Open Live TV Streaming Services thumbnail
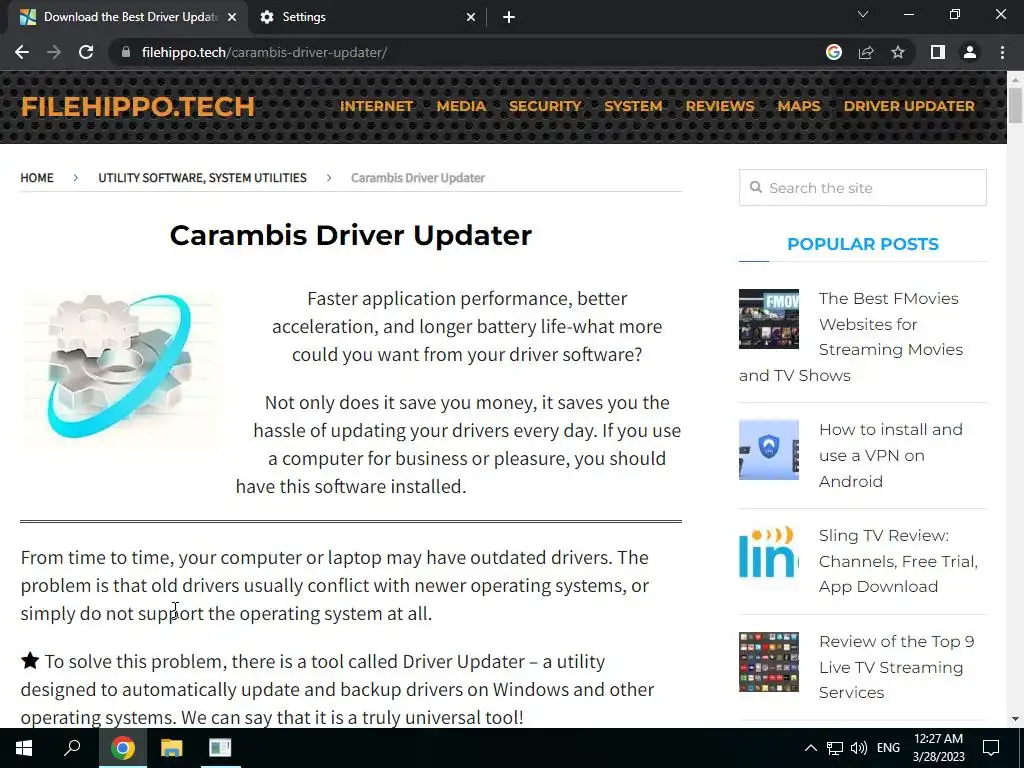Viewport: 1024px width, 768px height. click(769, 662)
